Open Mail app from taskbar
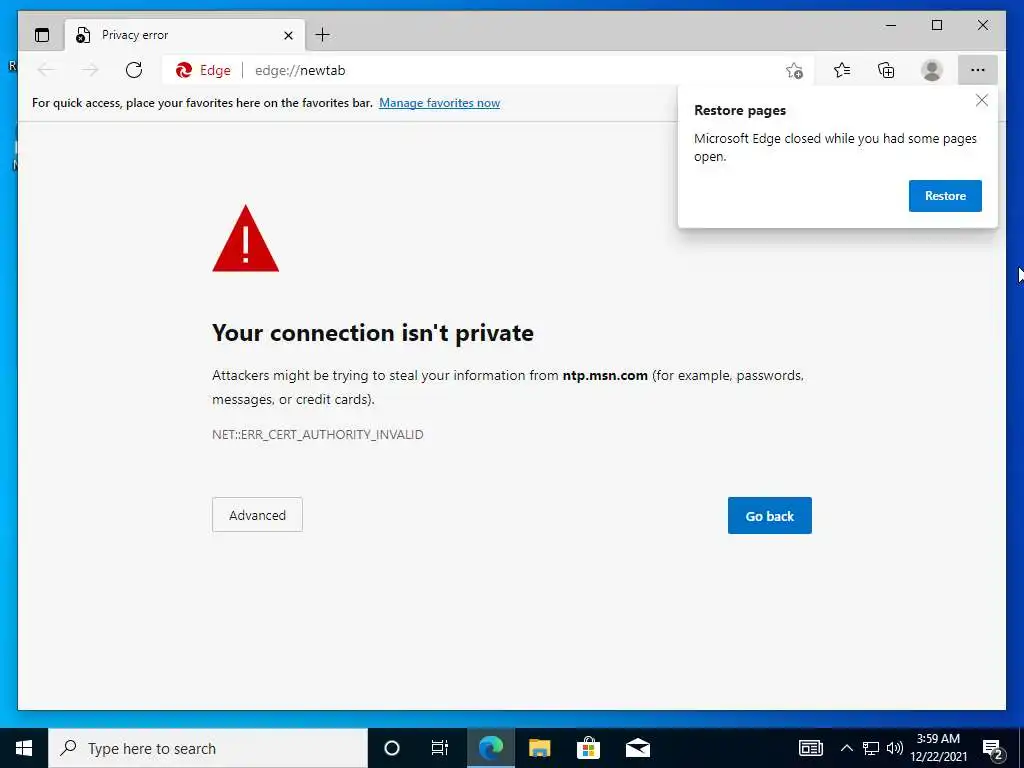 [638, 748]
